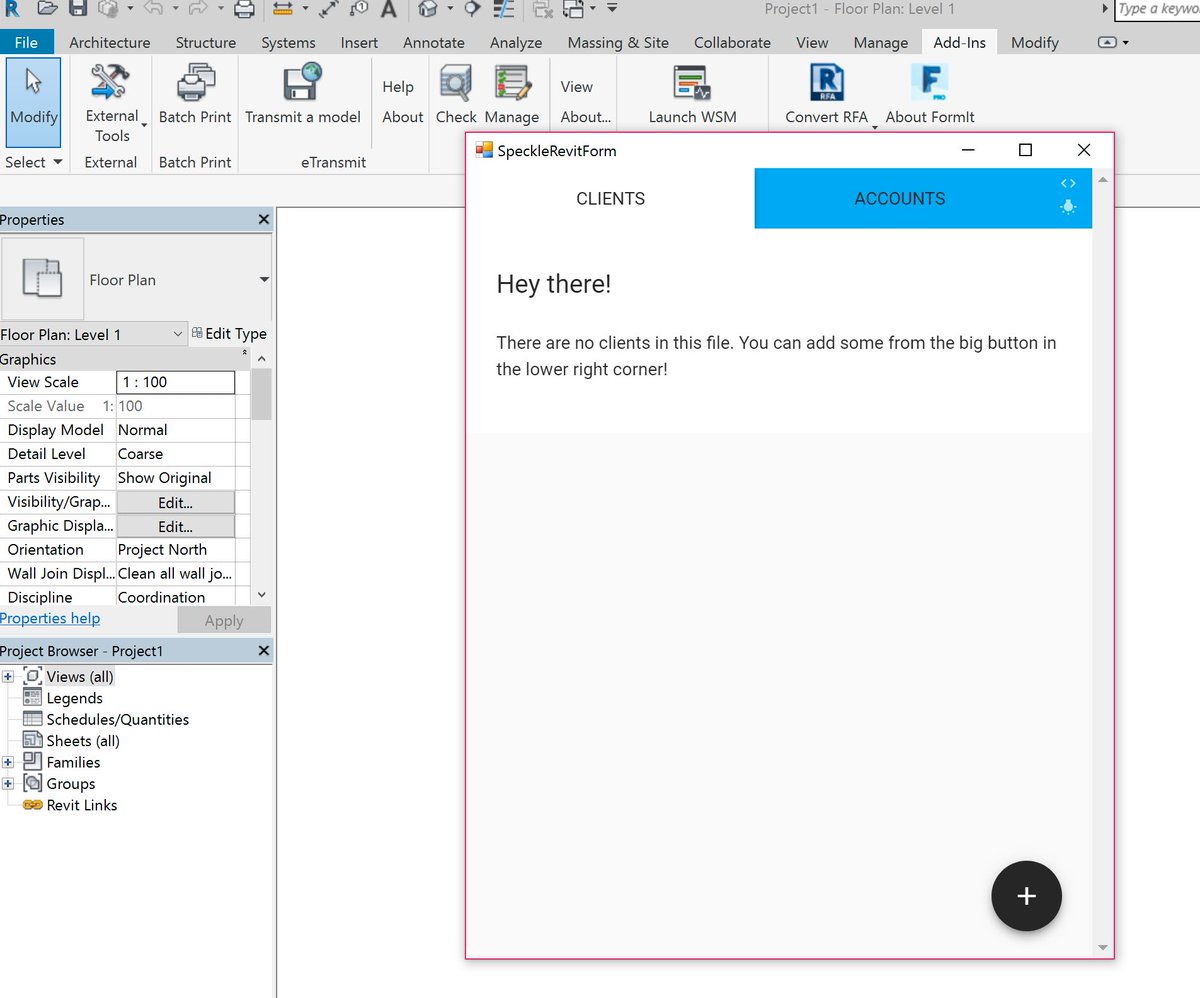Select Revit Links in Project Browser

82,805
